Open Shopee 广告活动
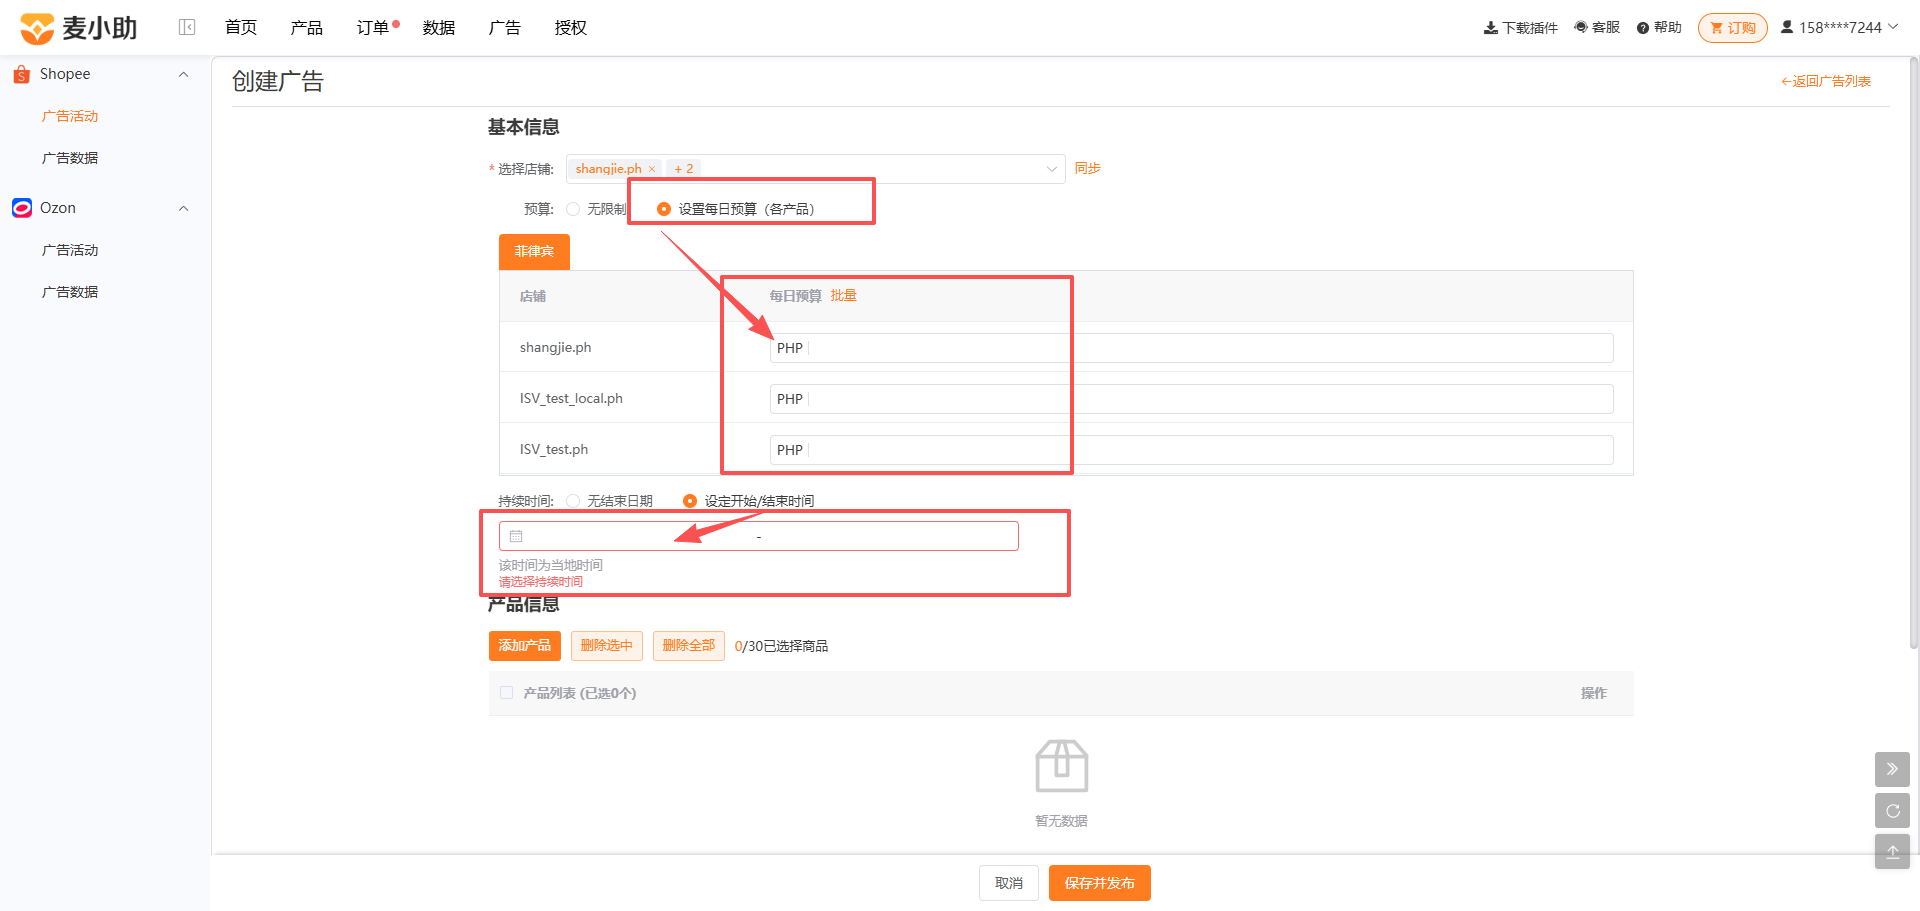 pyautogui.click(x=70, y=116)
